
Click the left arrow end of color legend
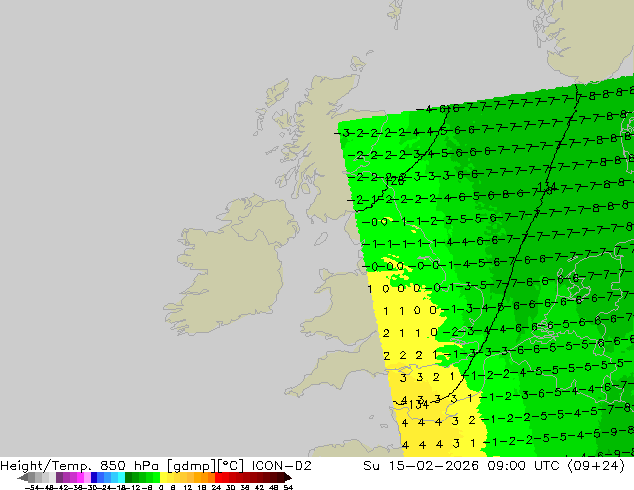point(23,478)
